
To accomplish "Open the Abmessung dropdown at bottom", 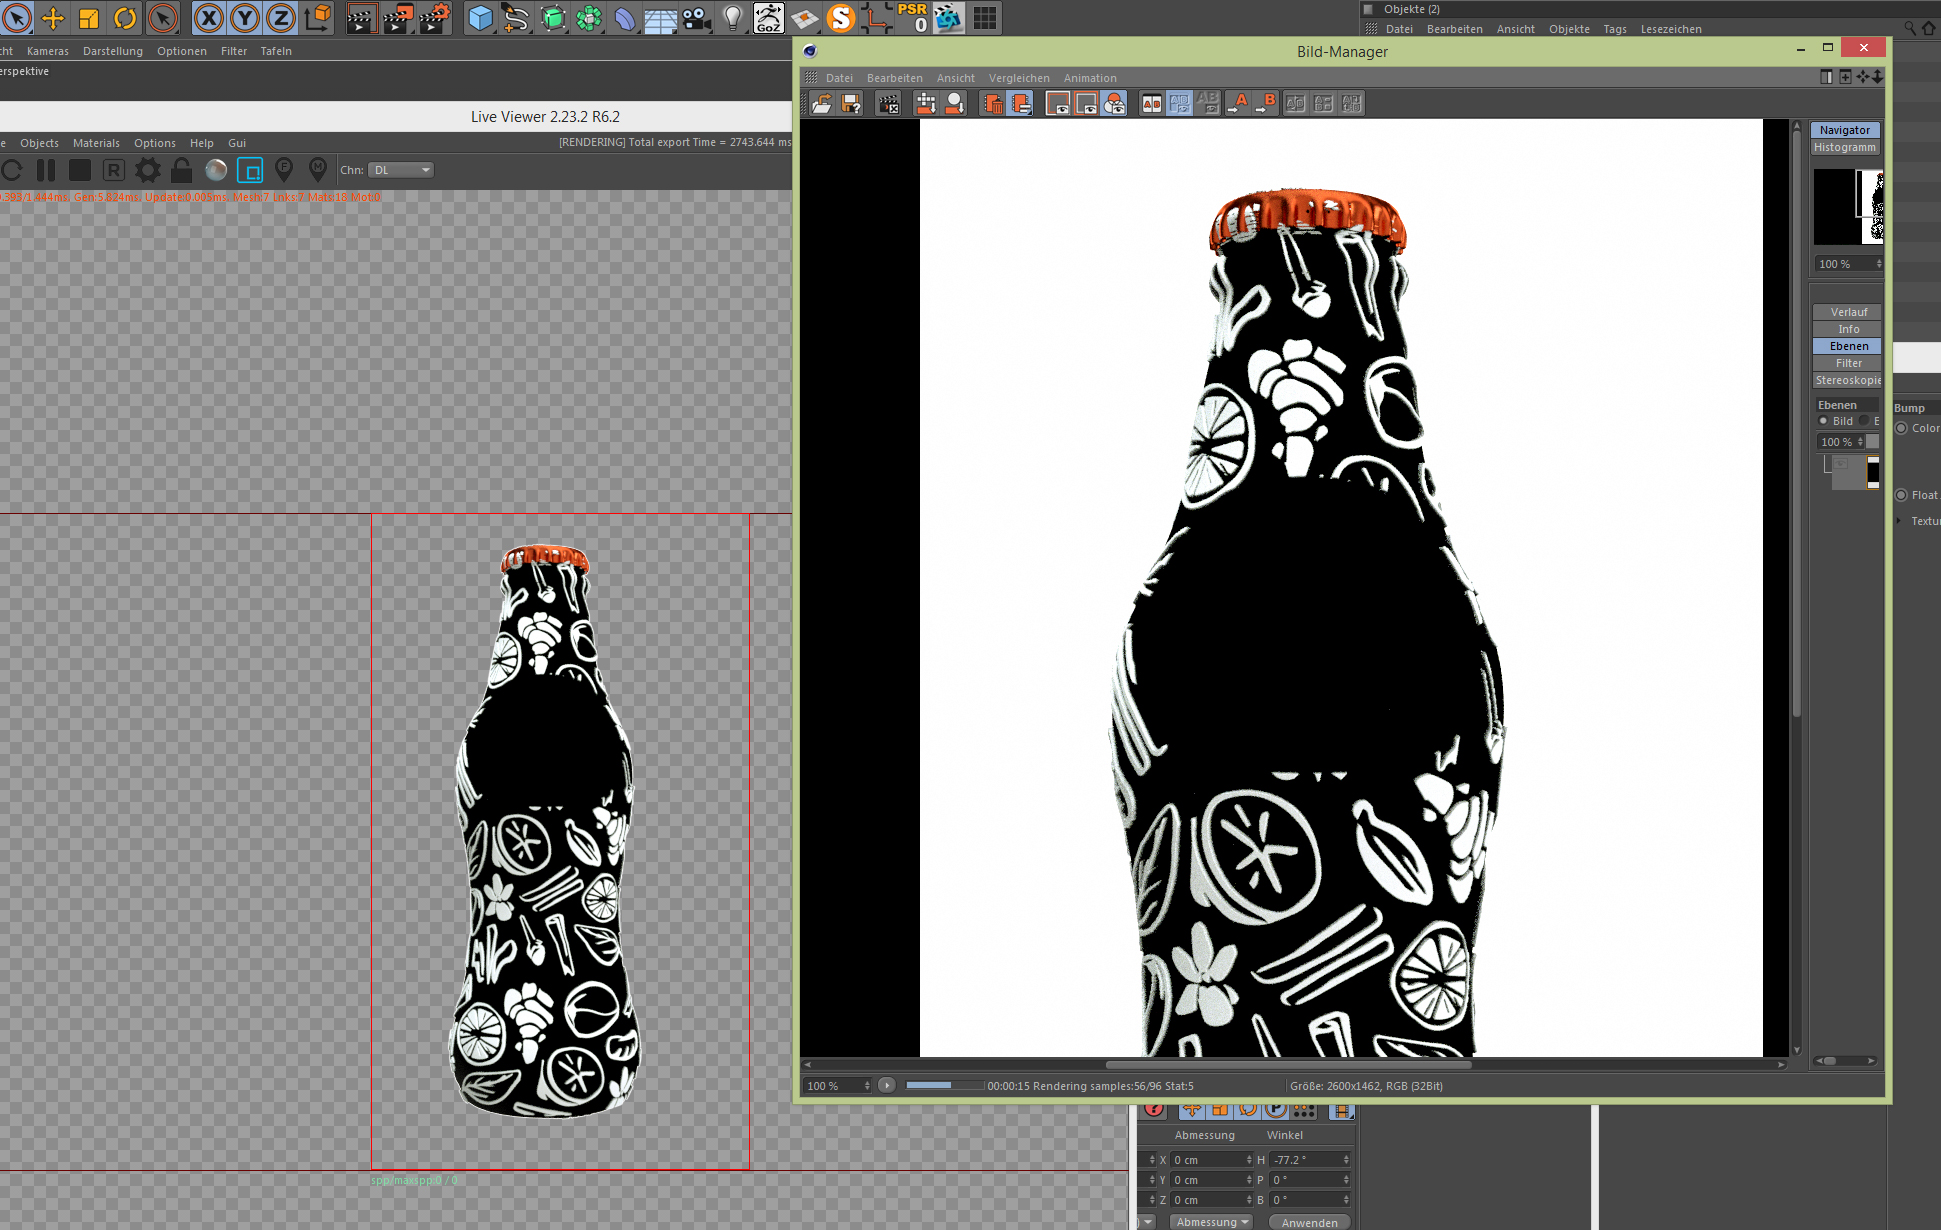I will (1212, 1222).
